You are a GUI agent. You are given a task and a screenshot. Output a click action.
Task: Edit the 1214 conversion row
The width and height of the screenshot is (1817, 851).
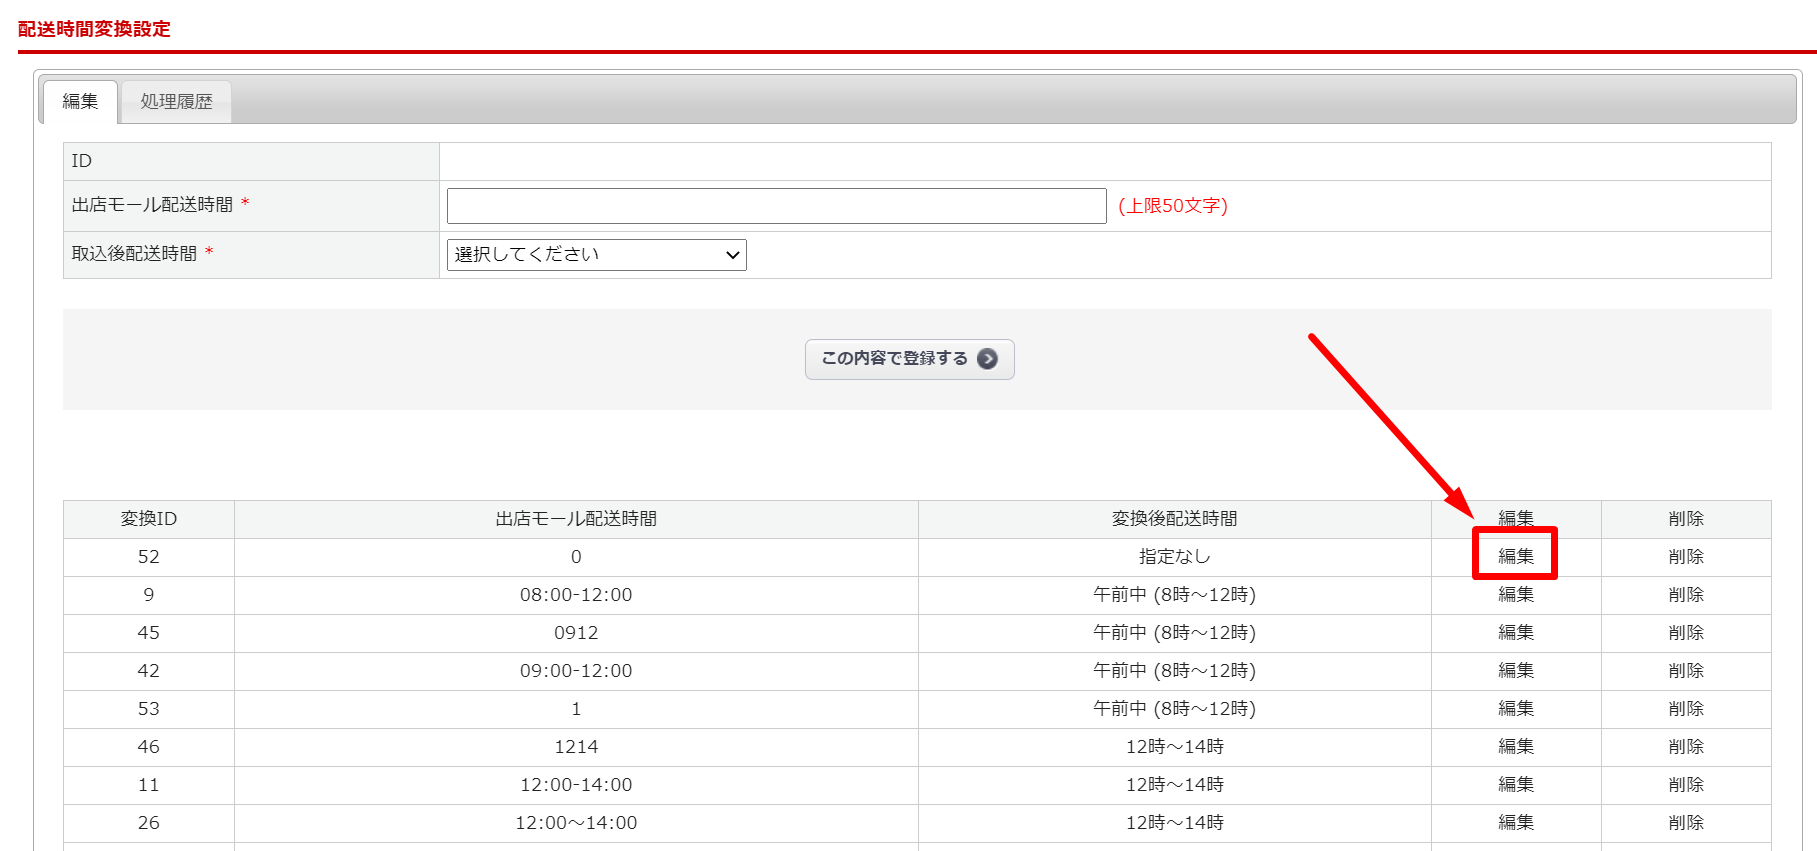(1515, 747)
